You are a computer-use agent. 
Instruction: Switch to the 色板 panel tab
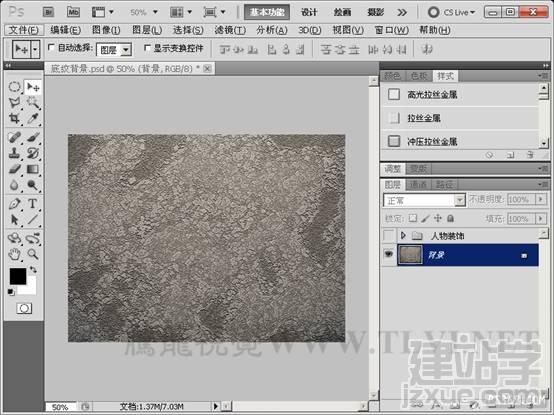(418, 76)
